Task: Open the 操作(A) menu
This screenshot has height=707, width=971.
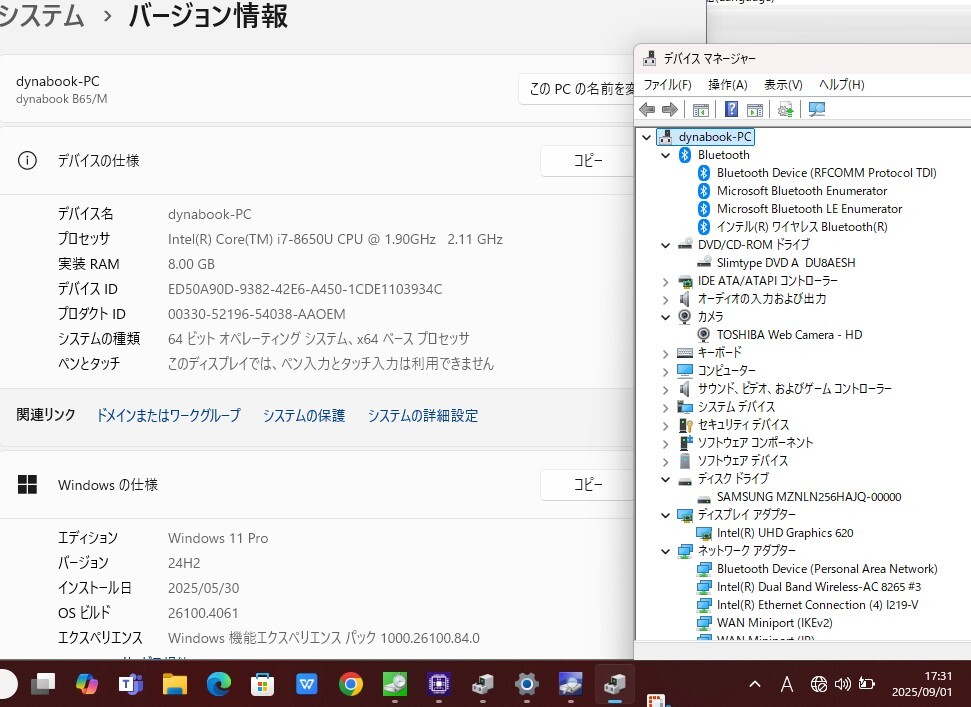Action: tap(727, 85)
